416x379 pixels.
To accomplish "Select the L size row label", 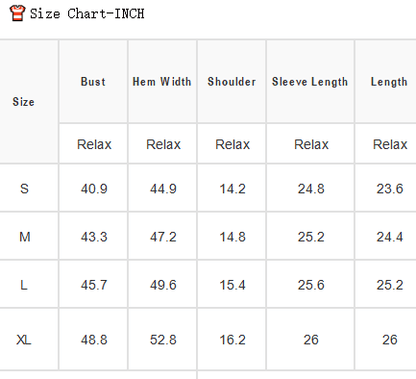I will 24,285.
